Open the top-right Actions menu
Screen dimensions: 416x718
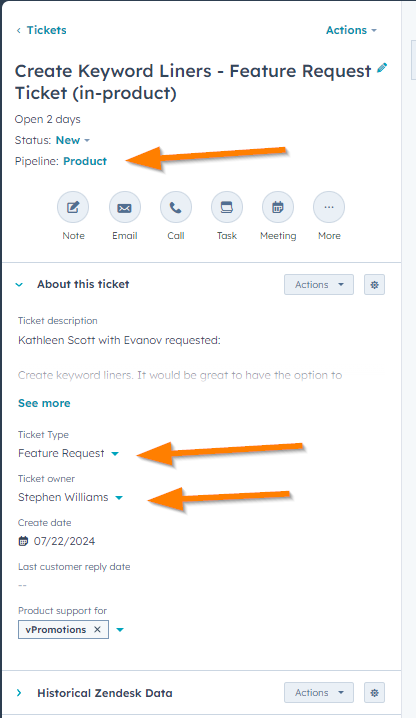point(351,30)
